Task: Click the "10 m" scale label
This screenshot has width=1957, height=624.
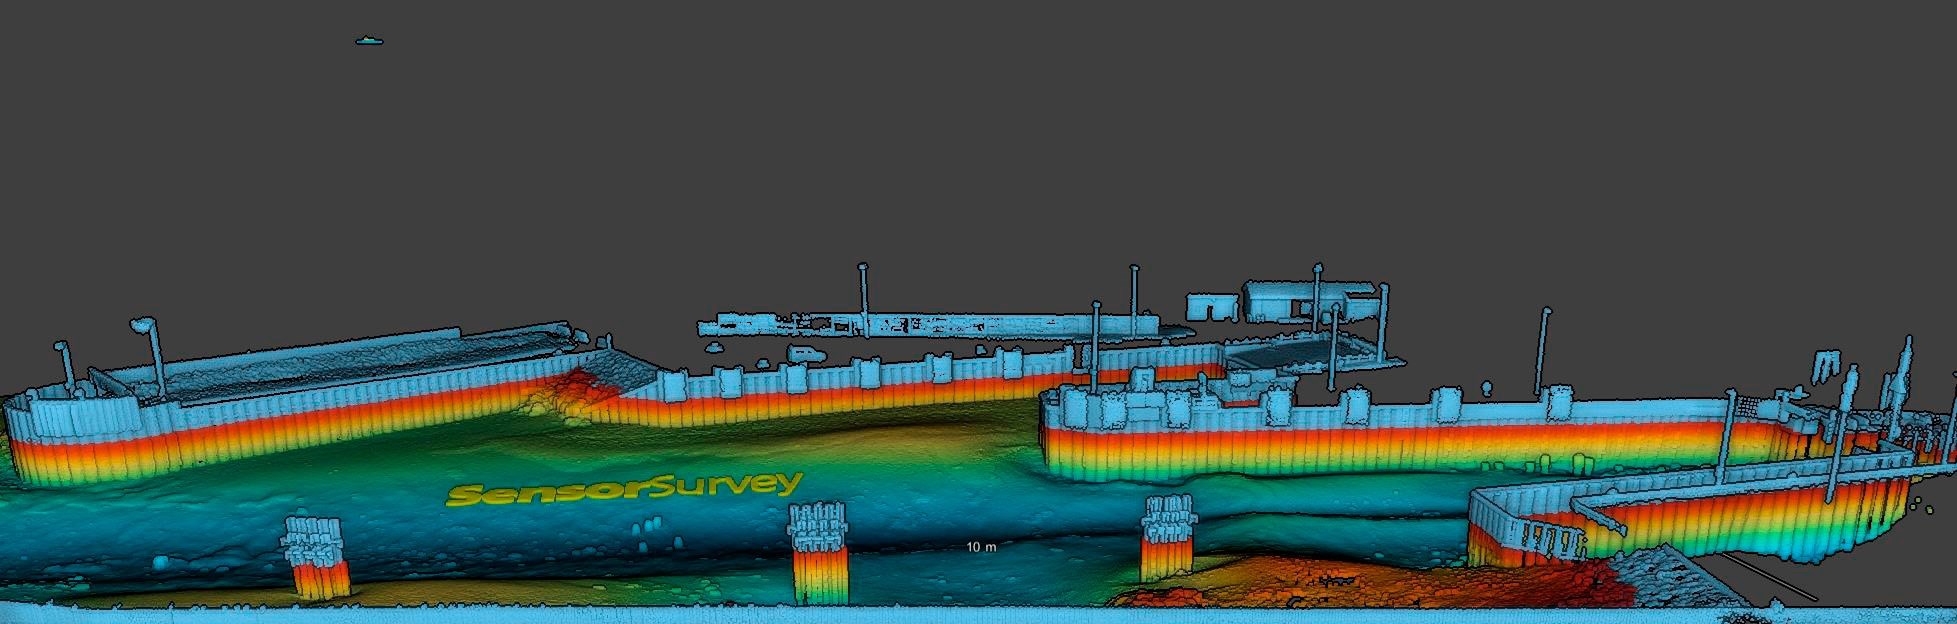Action: [x=981, y=547]
